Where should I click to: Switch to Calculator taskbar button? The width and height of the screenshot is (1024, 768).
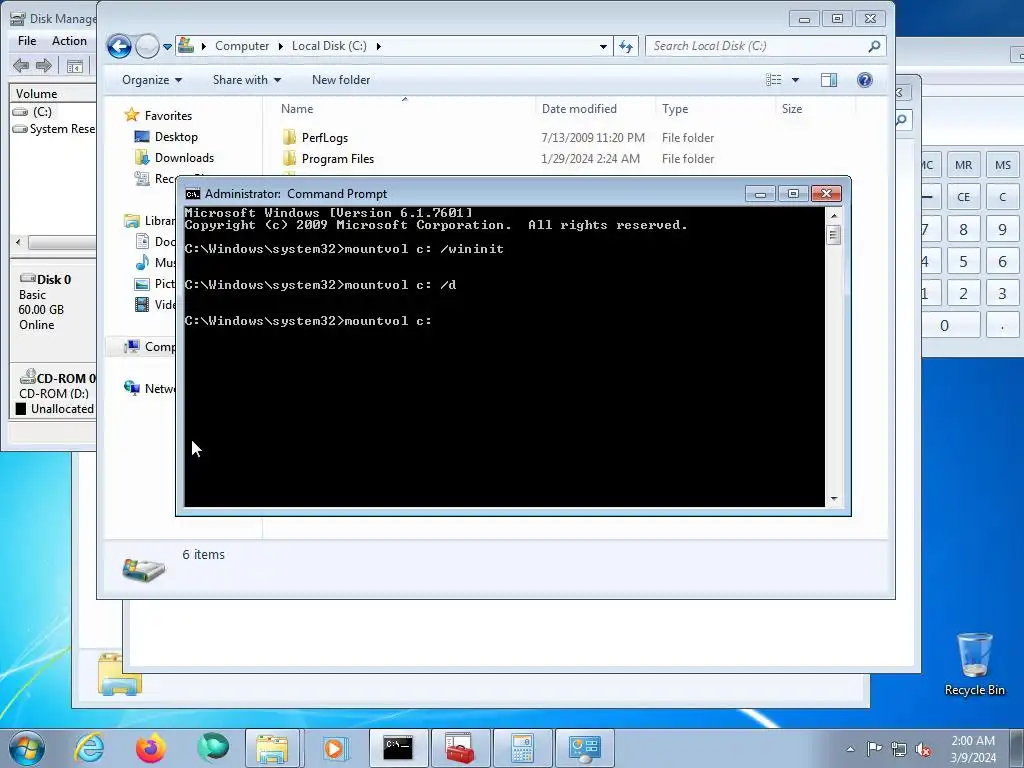(522, 748)
